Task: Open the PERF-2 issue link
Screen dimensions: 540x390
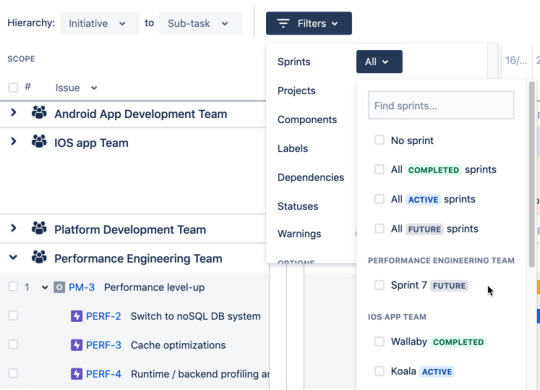Action: [103, 316]
